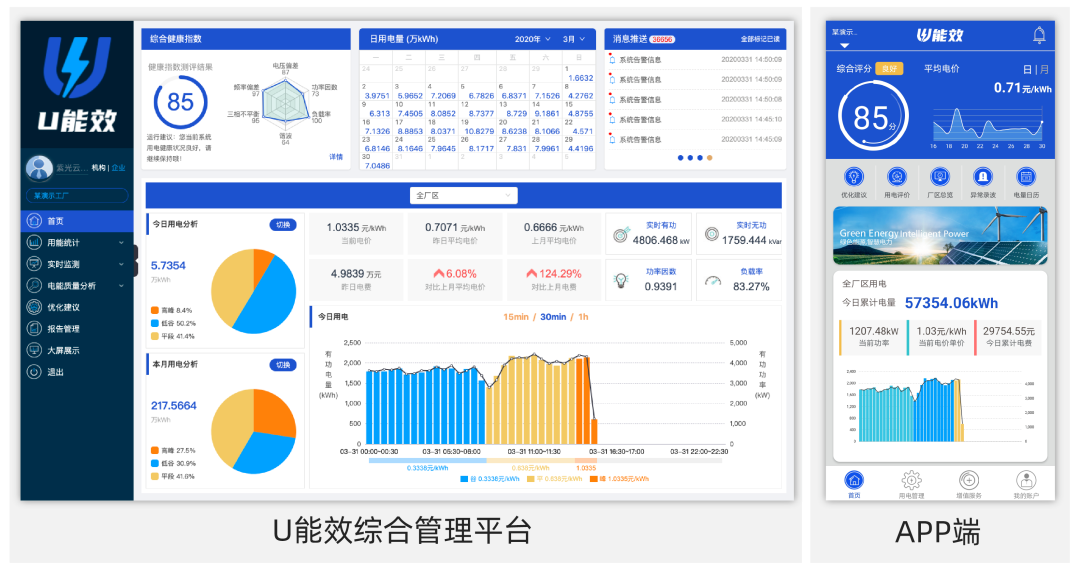Expand the 用能统计 submenu chevron

click(121, 242)
